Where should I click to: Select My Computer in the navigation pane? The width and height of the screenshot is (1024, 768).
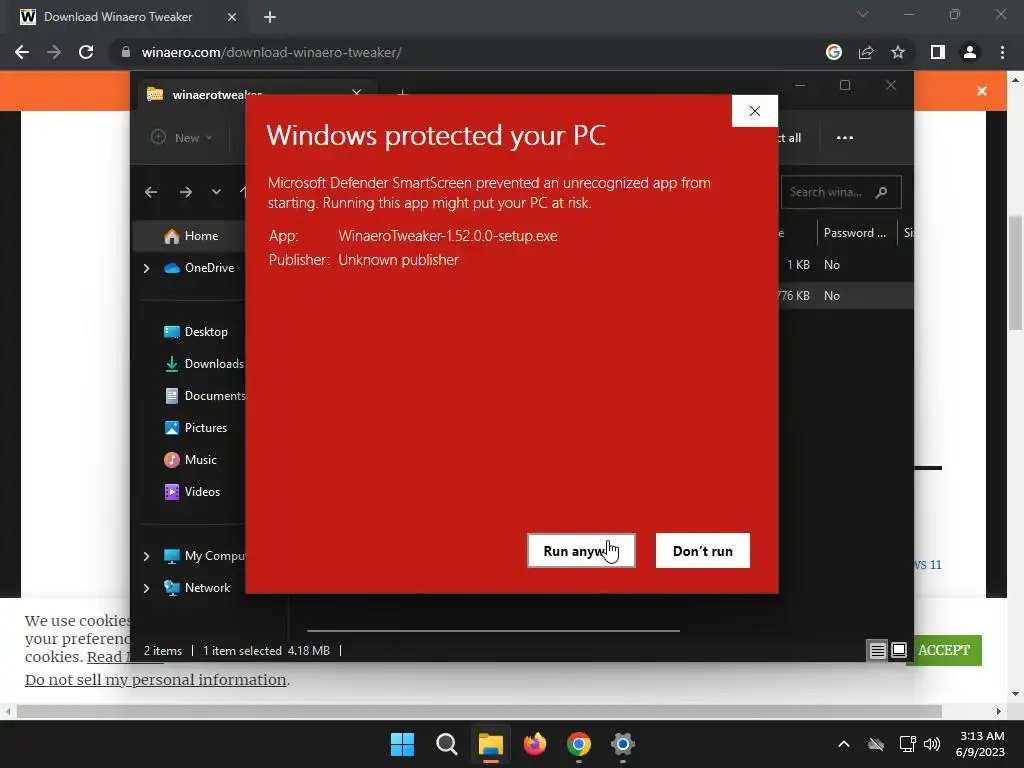pos(204,556)
